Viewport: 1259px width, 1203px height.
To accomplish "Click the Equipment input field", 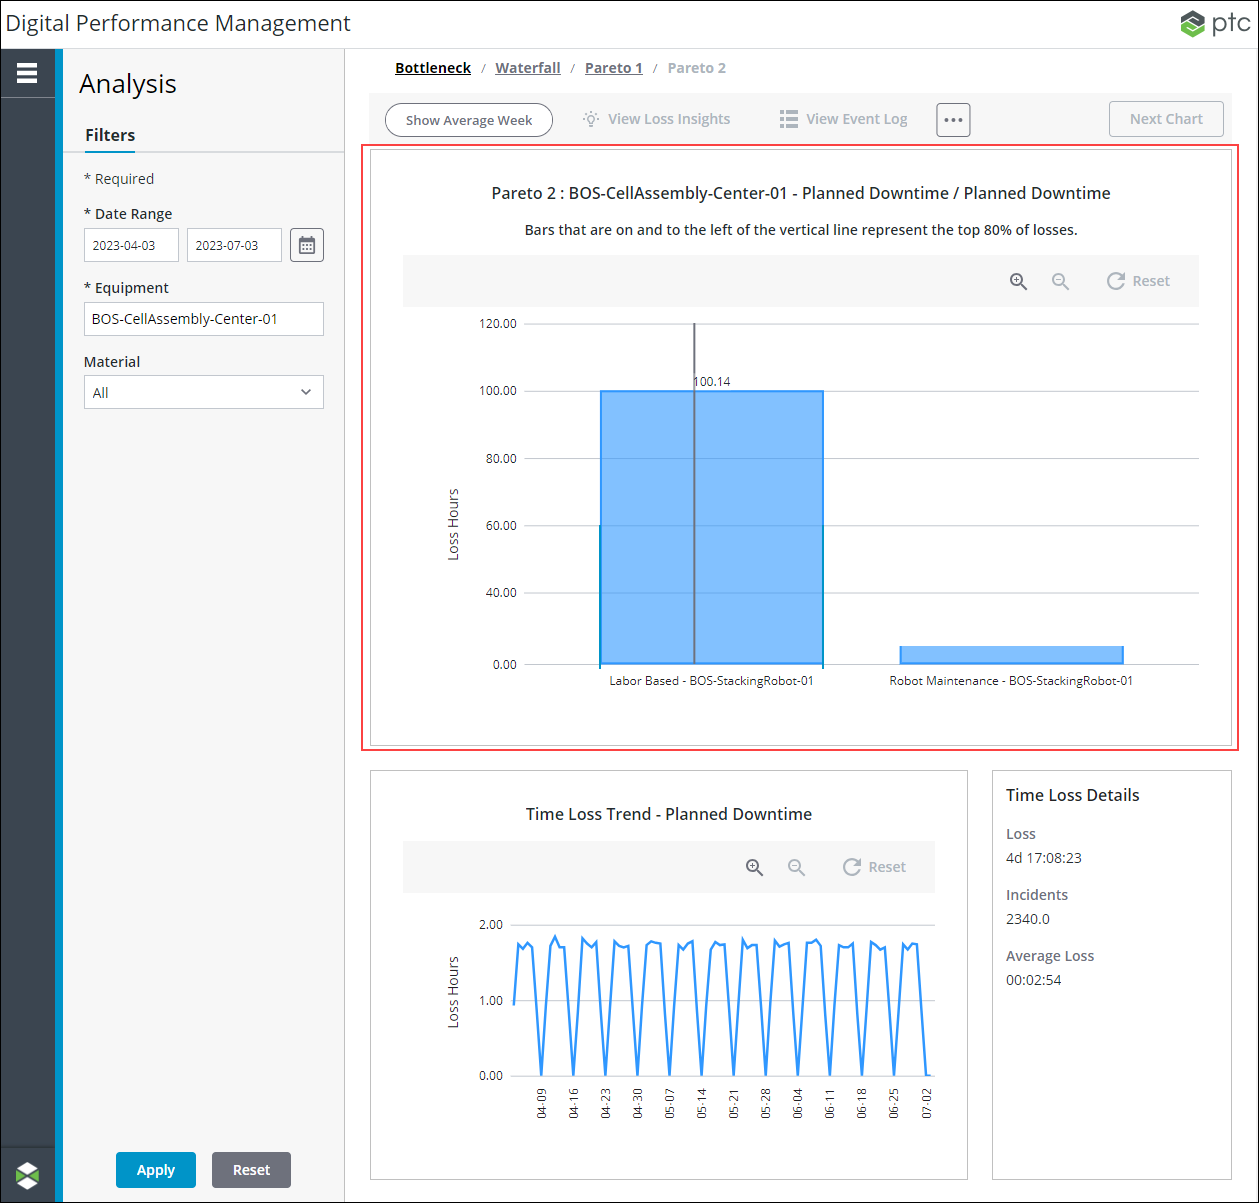I will point(204,319).
